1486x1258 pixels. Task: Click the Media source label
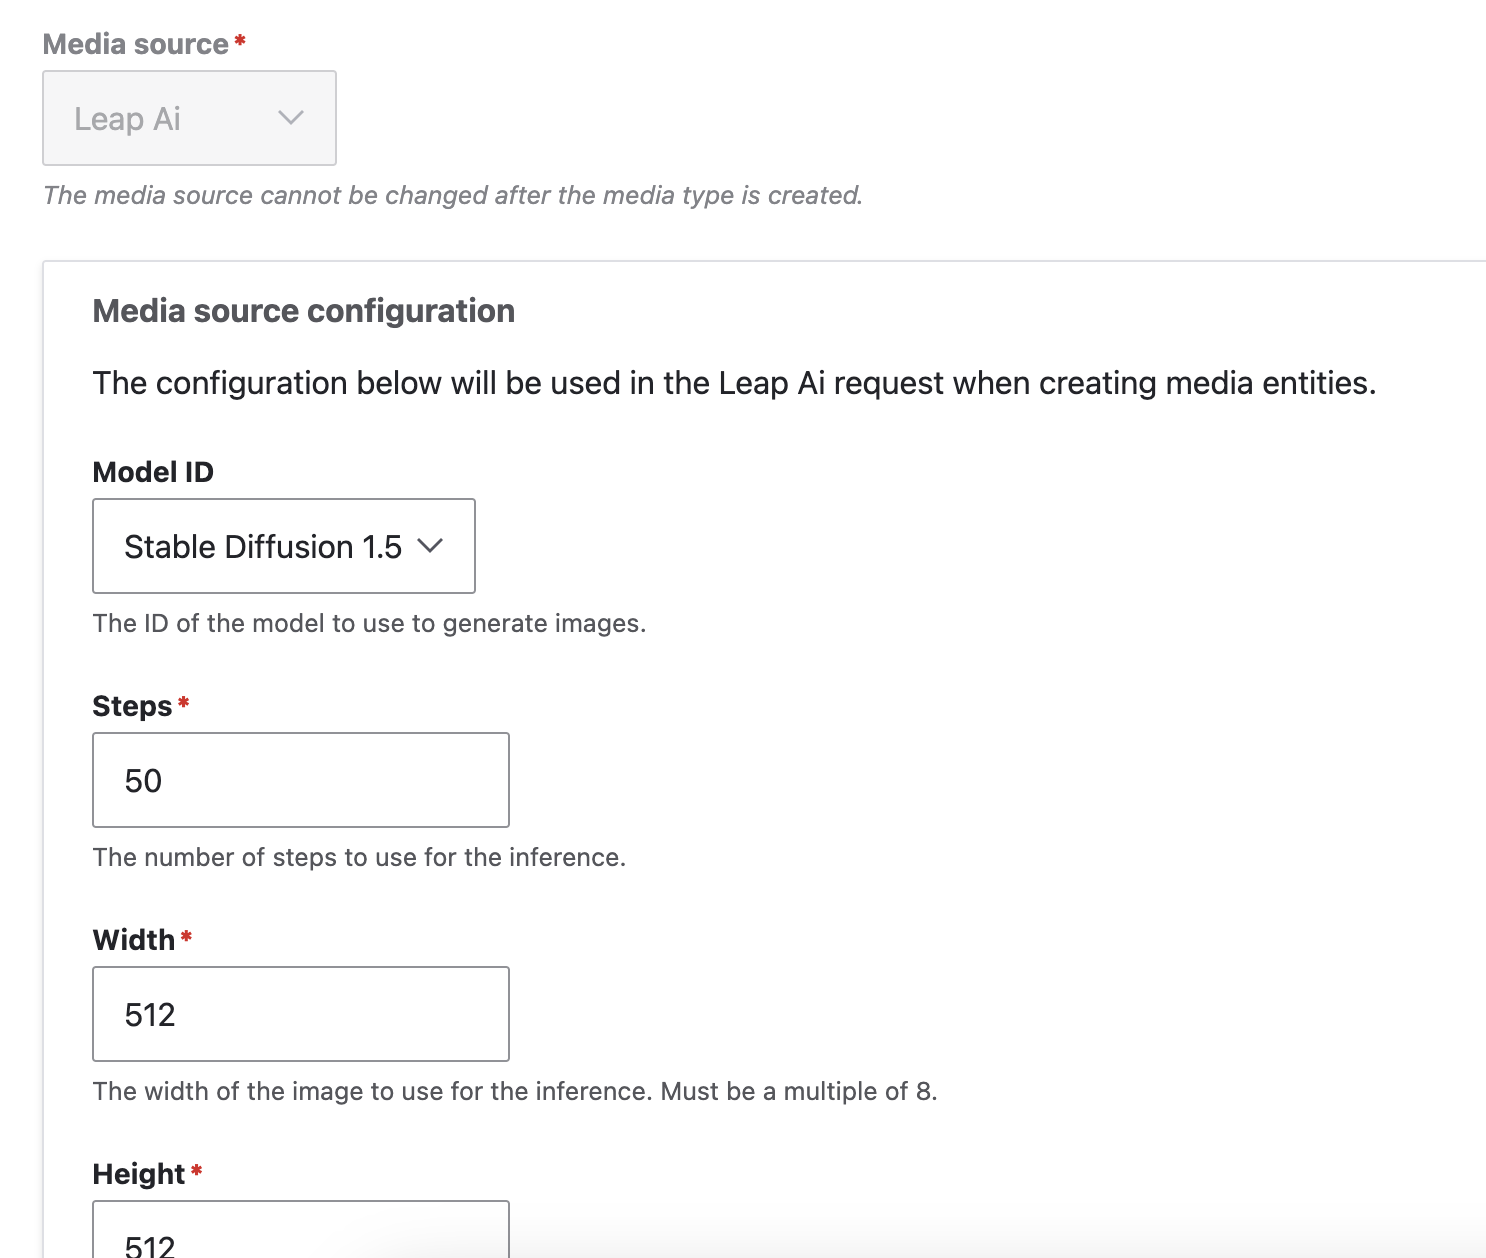click(133, 43)
